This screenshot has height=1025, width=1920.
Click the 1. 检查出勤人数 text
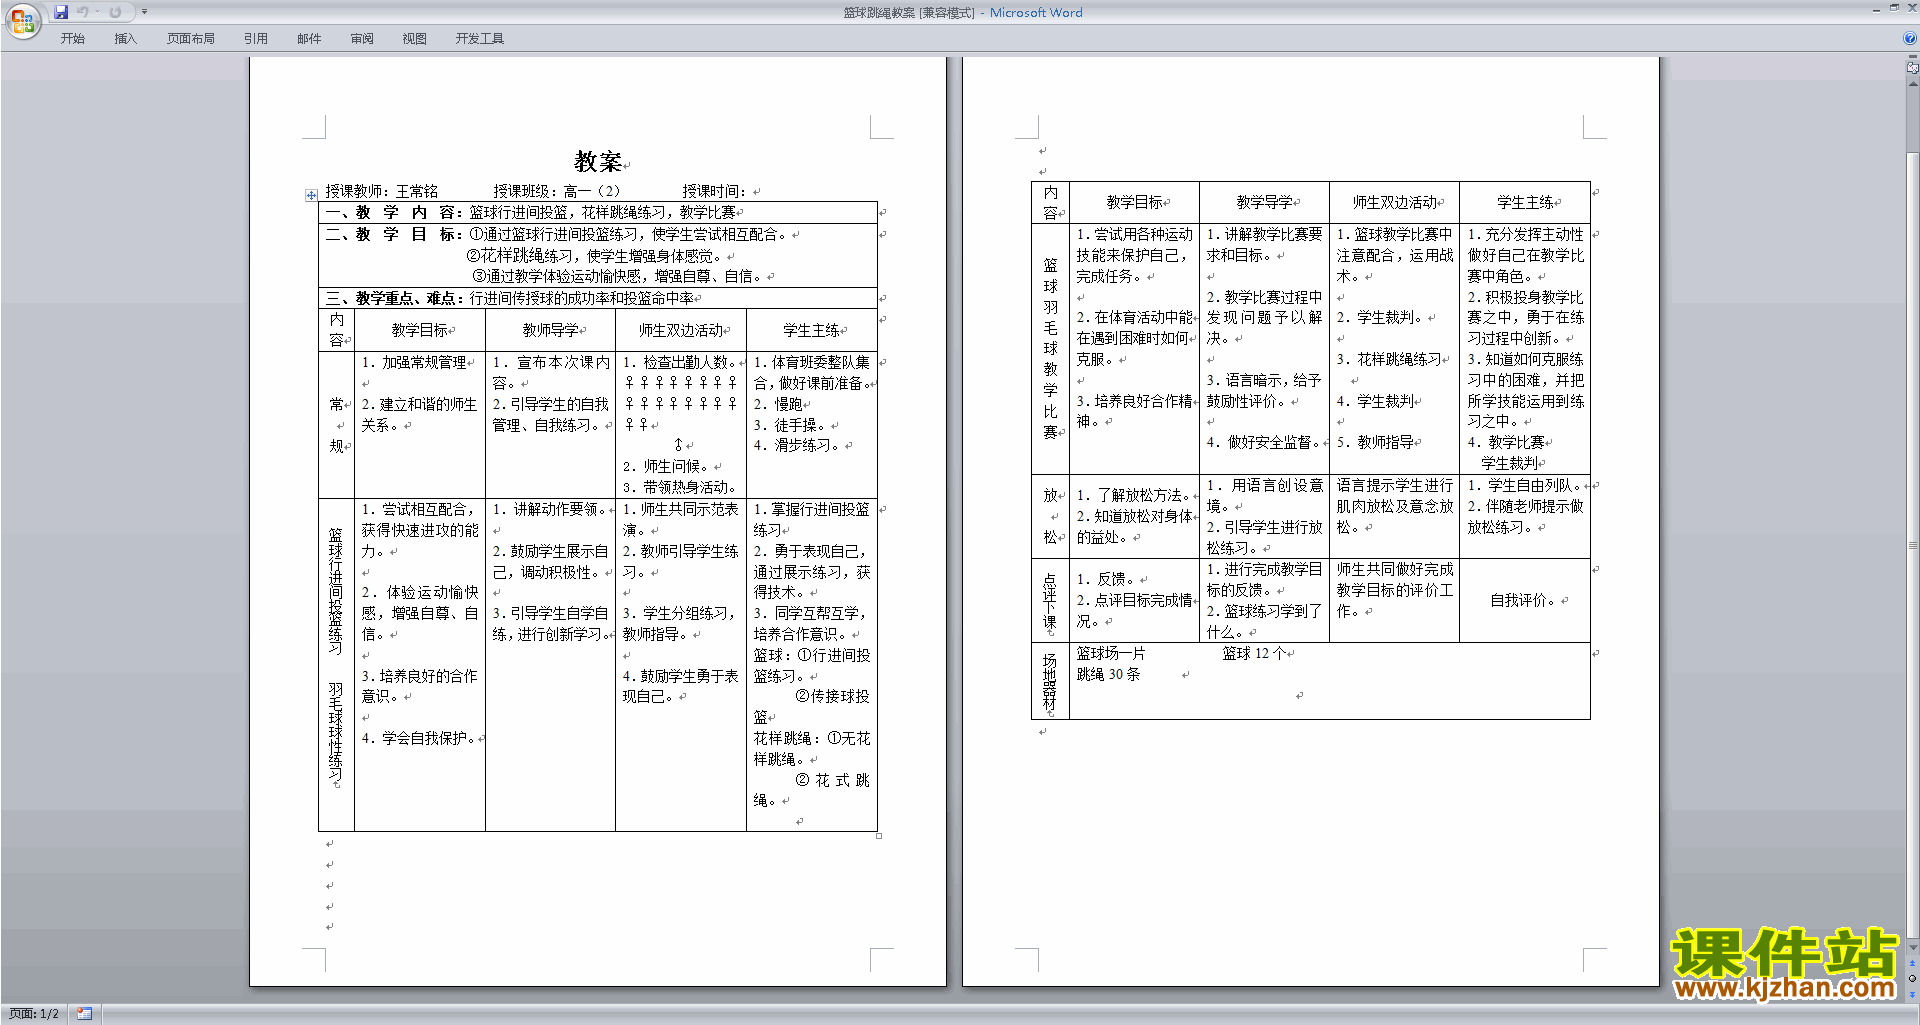[x=679, y=362]
